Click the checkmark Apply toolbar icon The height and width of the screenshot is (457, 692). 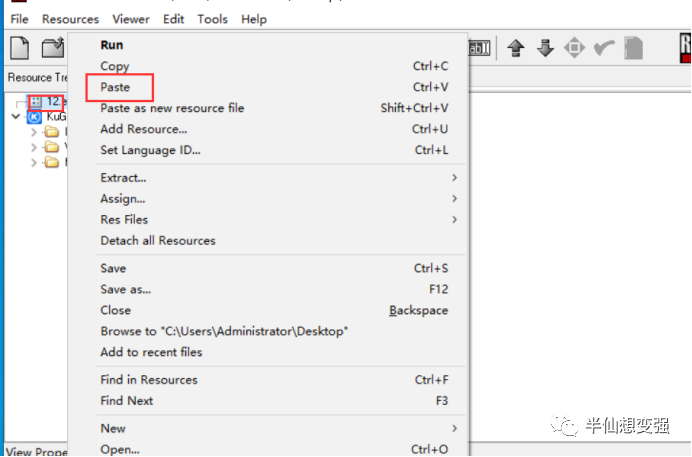tap(604, 48)
